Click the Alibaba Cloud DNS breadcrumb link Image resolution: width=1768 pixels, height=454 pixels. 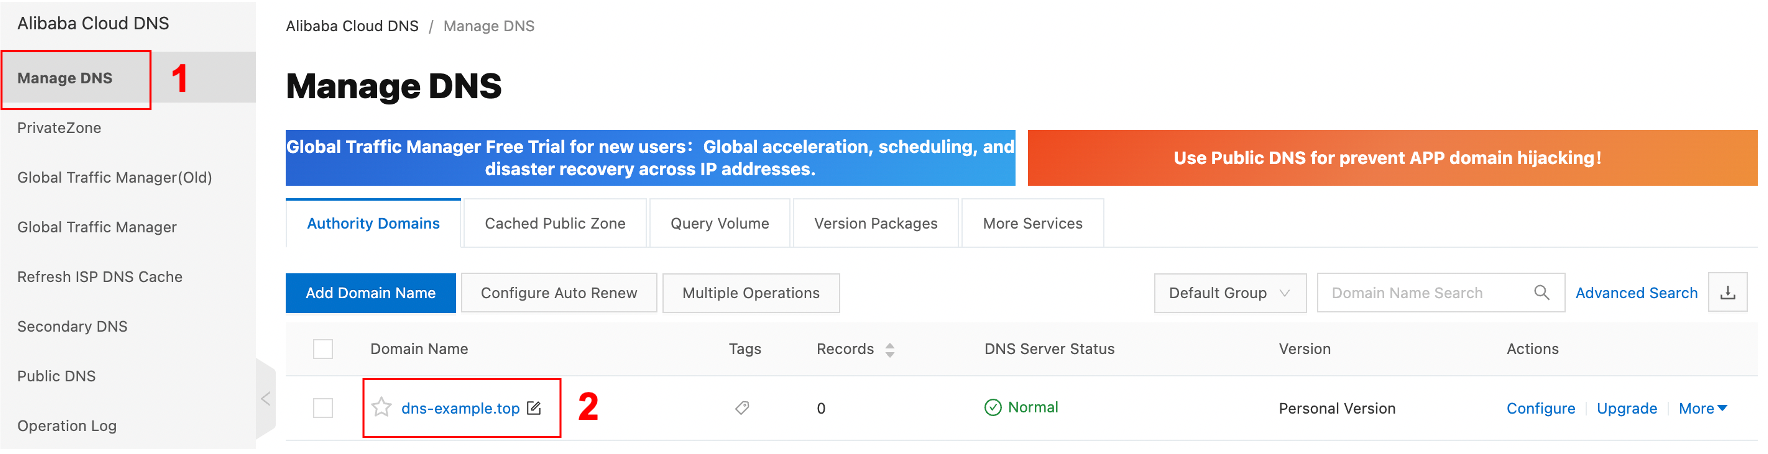(x=352, y=26)
